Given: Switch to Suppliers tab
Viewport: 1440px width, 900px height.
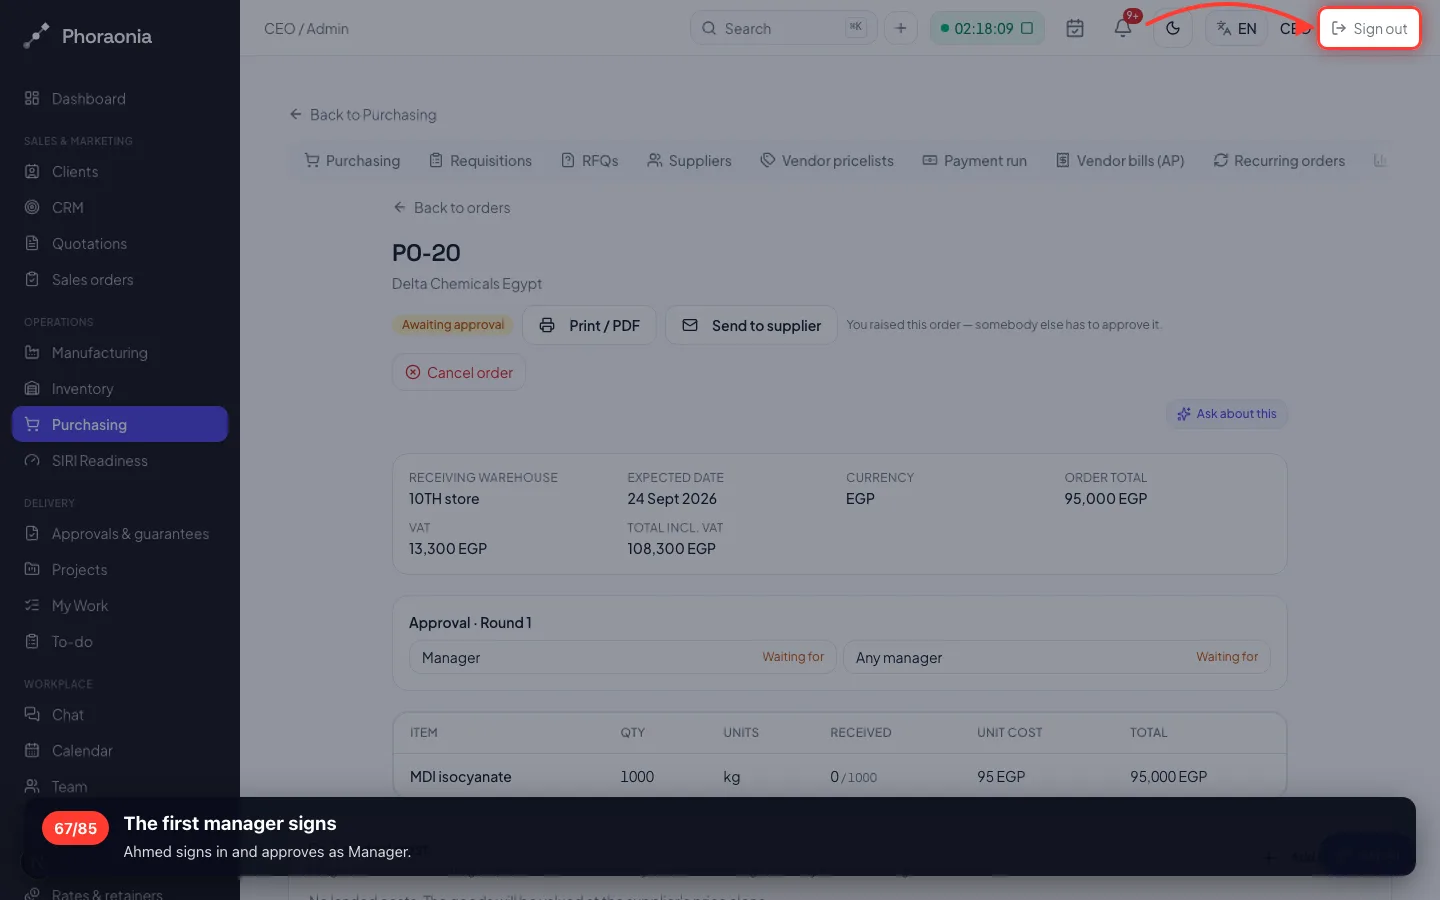Looking at the screenshot, I should pos(689,161).
